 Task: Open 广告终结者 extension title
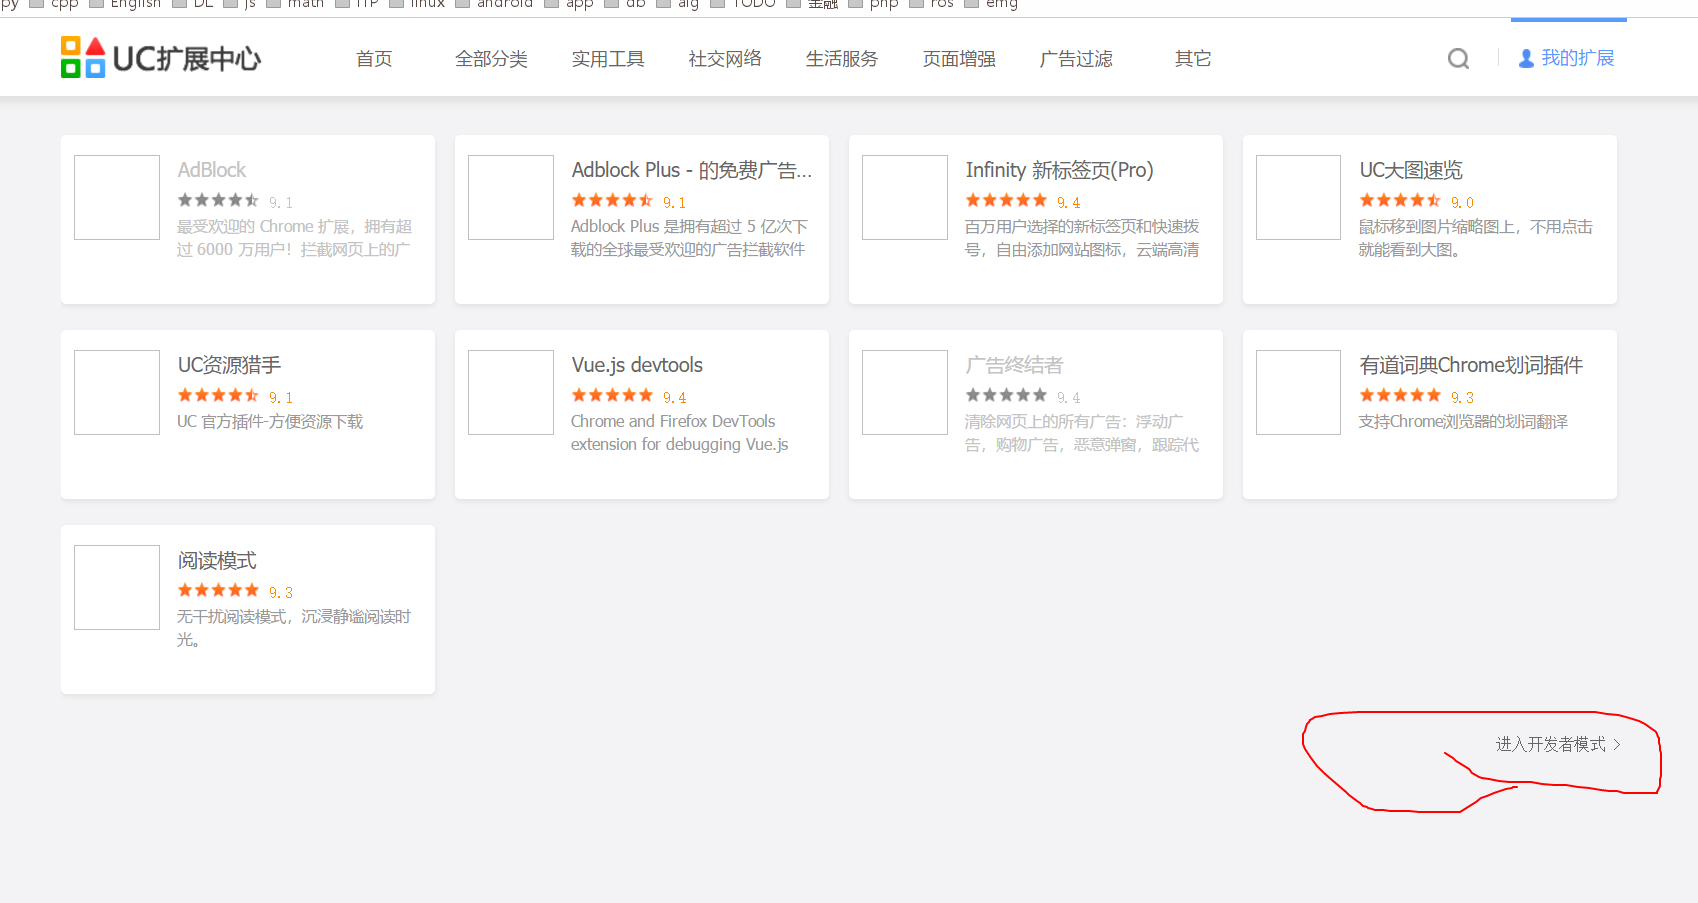click(1014, 365)
